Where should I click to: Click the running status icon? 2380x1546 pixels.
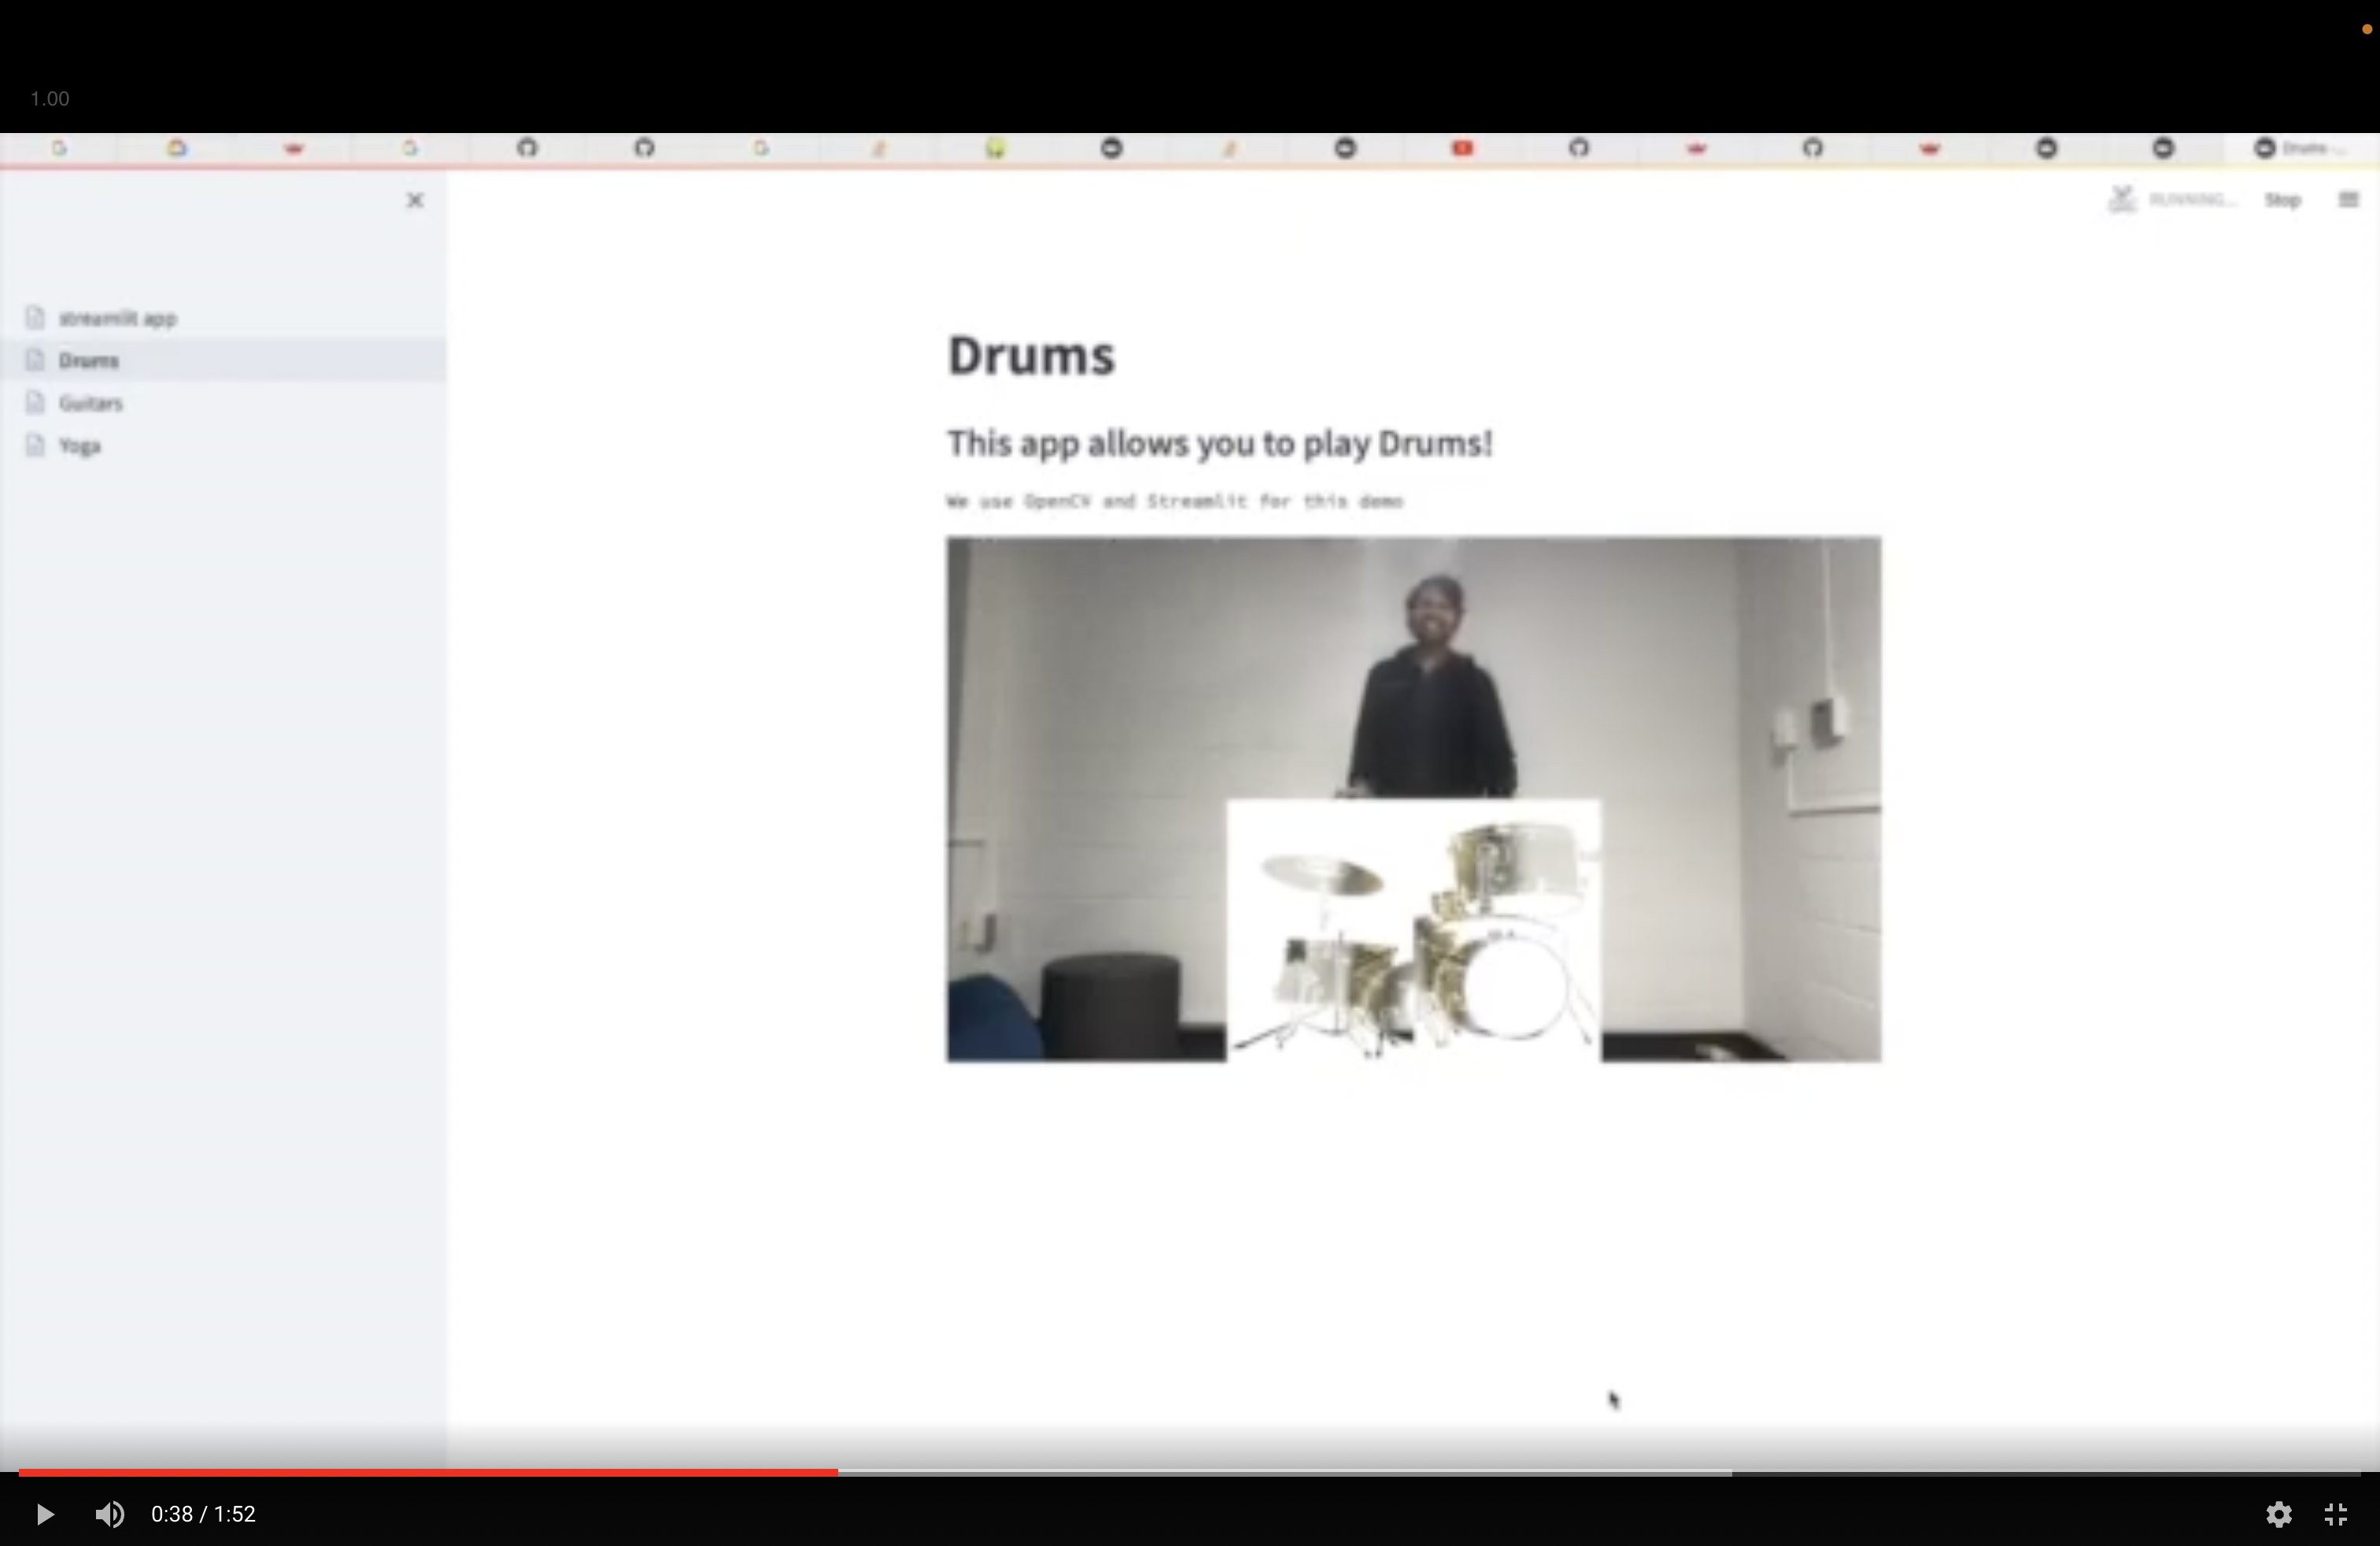coord(2121,199)
